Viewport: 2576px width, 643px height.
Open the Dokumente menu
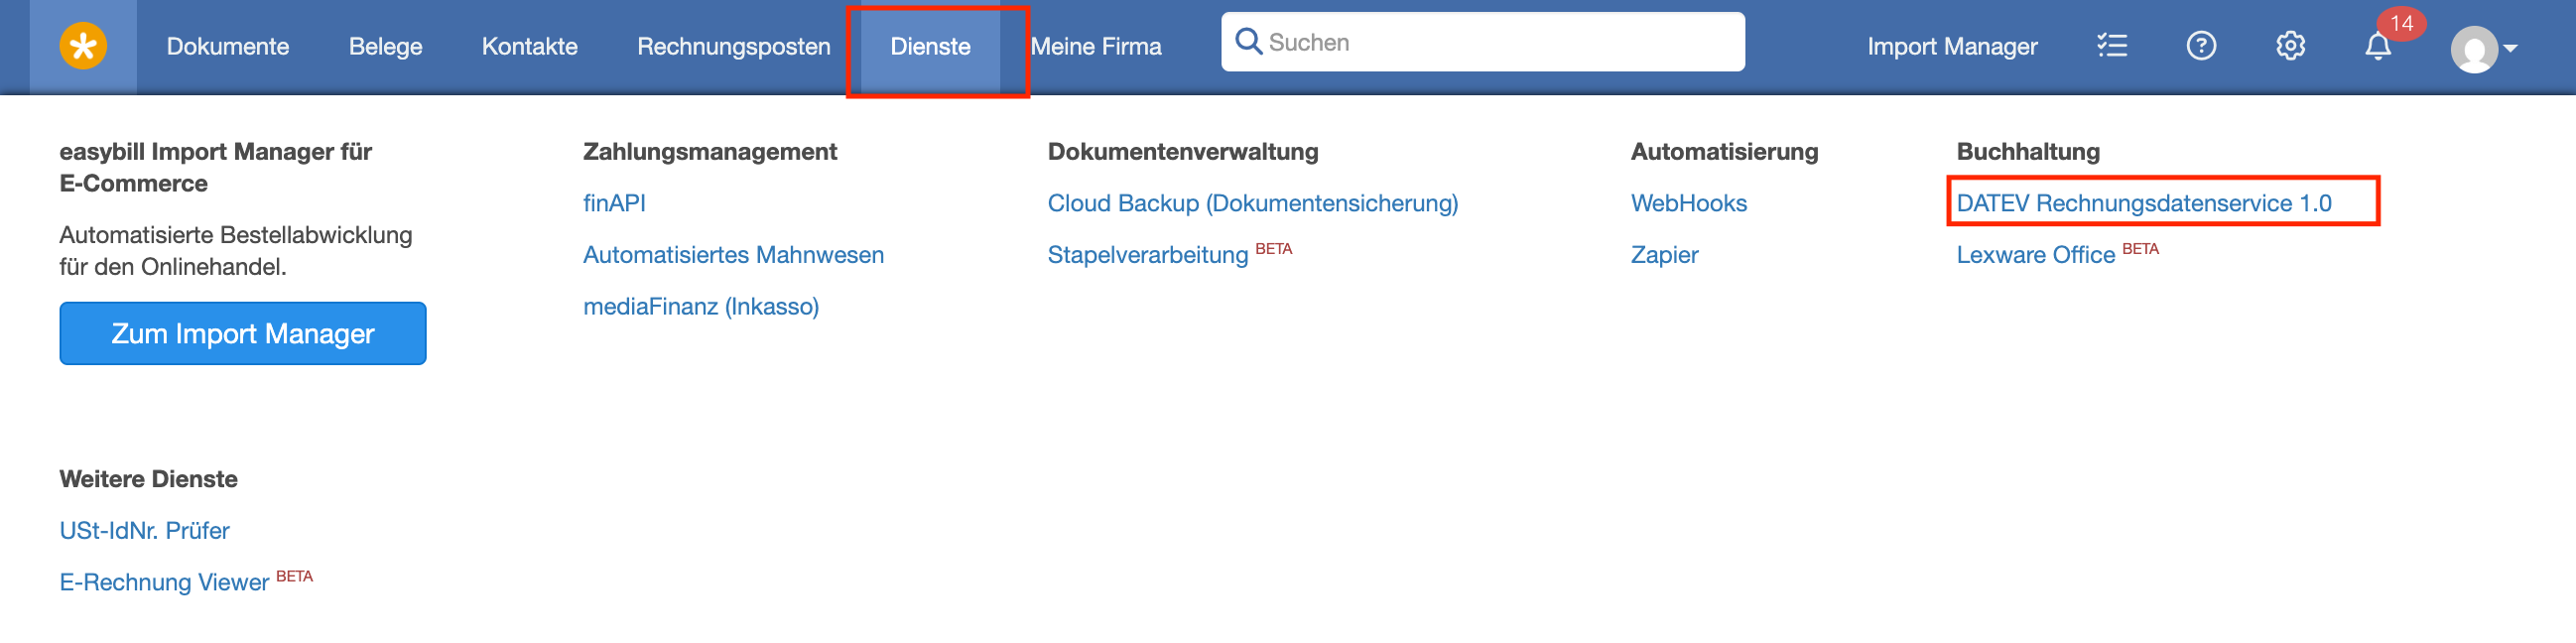tap(228, 46)
